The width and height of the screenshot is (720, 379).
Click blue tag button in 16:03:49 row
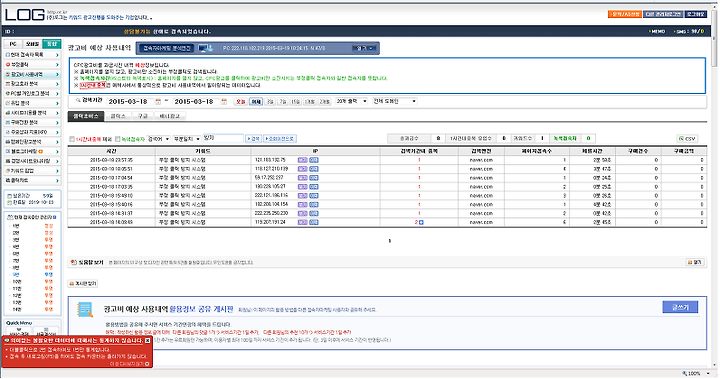pyautogui.click(x=314, y=222)
